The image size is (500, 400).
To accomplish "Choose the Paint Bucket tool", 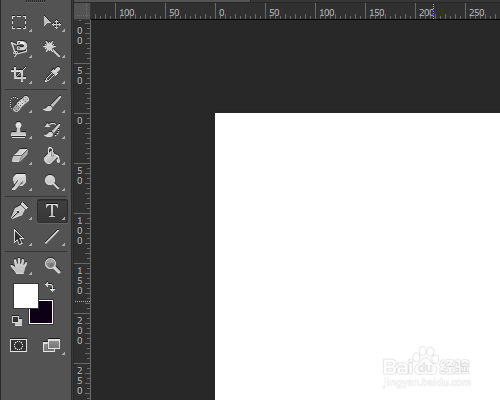I will tap(52, 156).
